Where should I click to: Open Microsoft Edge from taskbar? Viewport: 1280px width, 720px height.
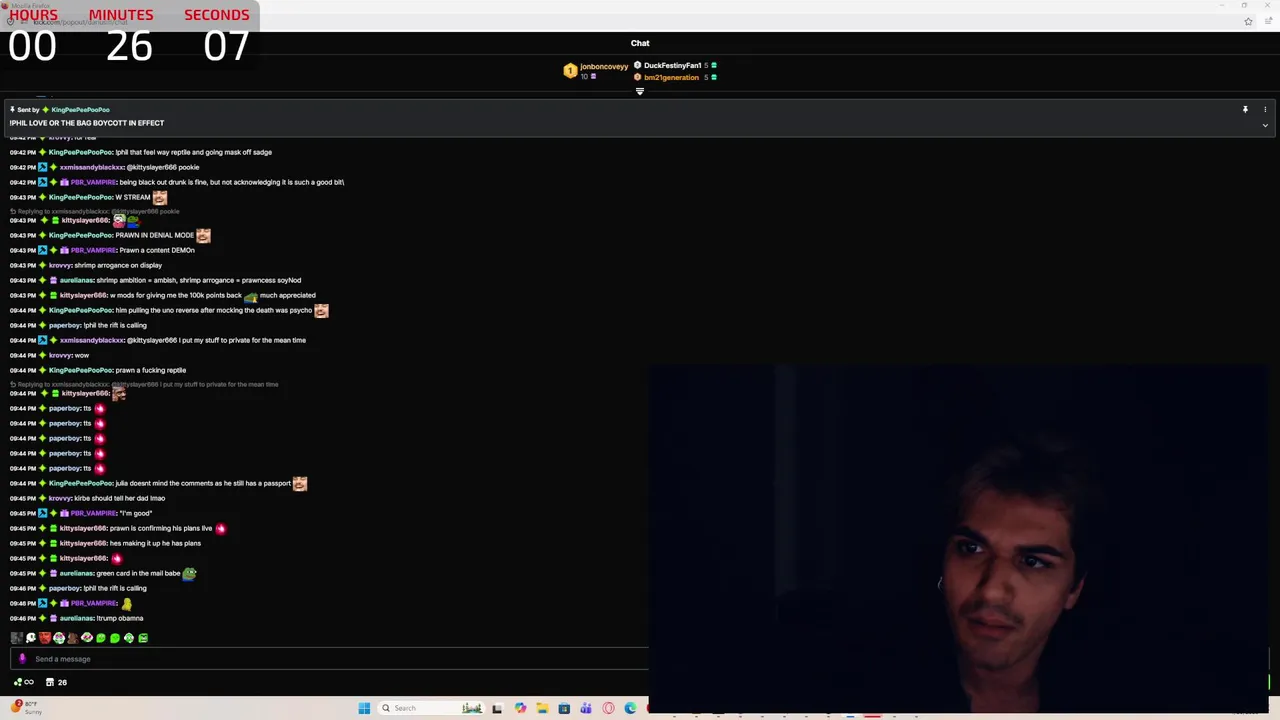(x=630, y=708)
